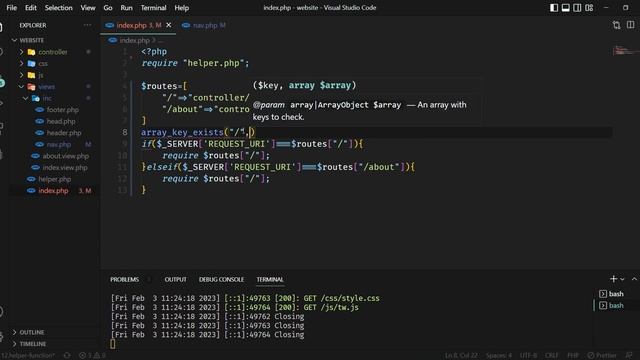Maximize the panel with the up chevron
Viewport: 640px width, 360px height.
click(634, 279)
